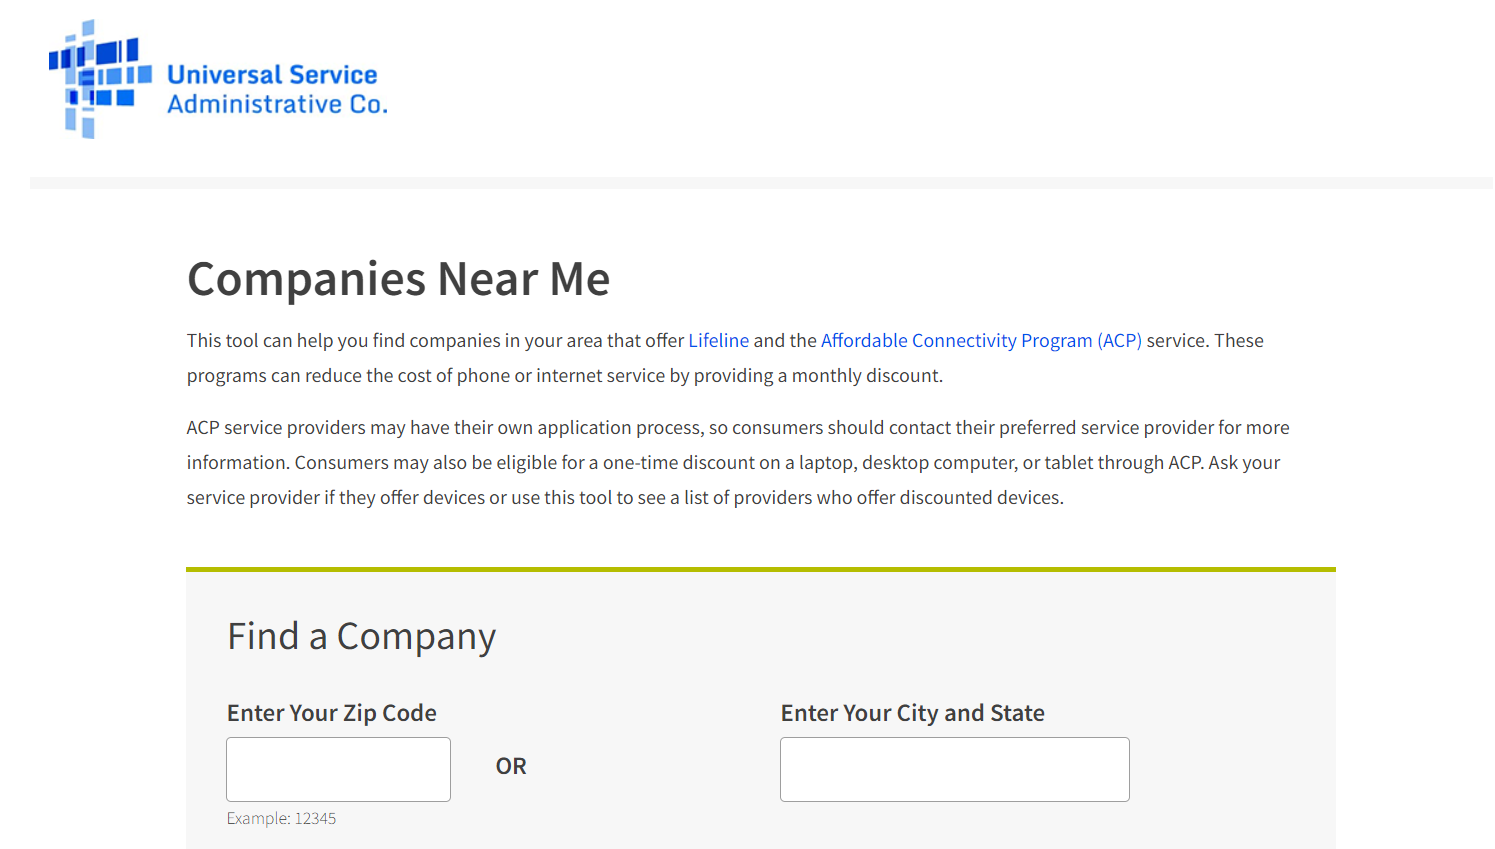
Task: Click the "Companies Near Me" page heading
Action: click(x=398, y=279)
